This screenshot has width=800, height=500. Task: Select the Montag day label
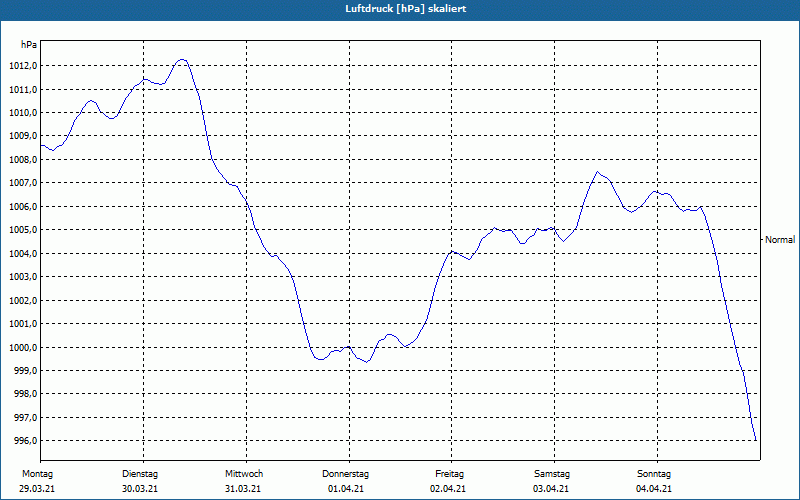tap(37, 474)
